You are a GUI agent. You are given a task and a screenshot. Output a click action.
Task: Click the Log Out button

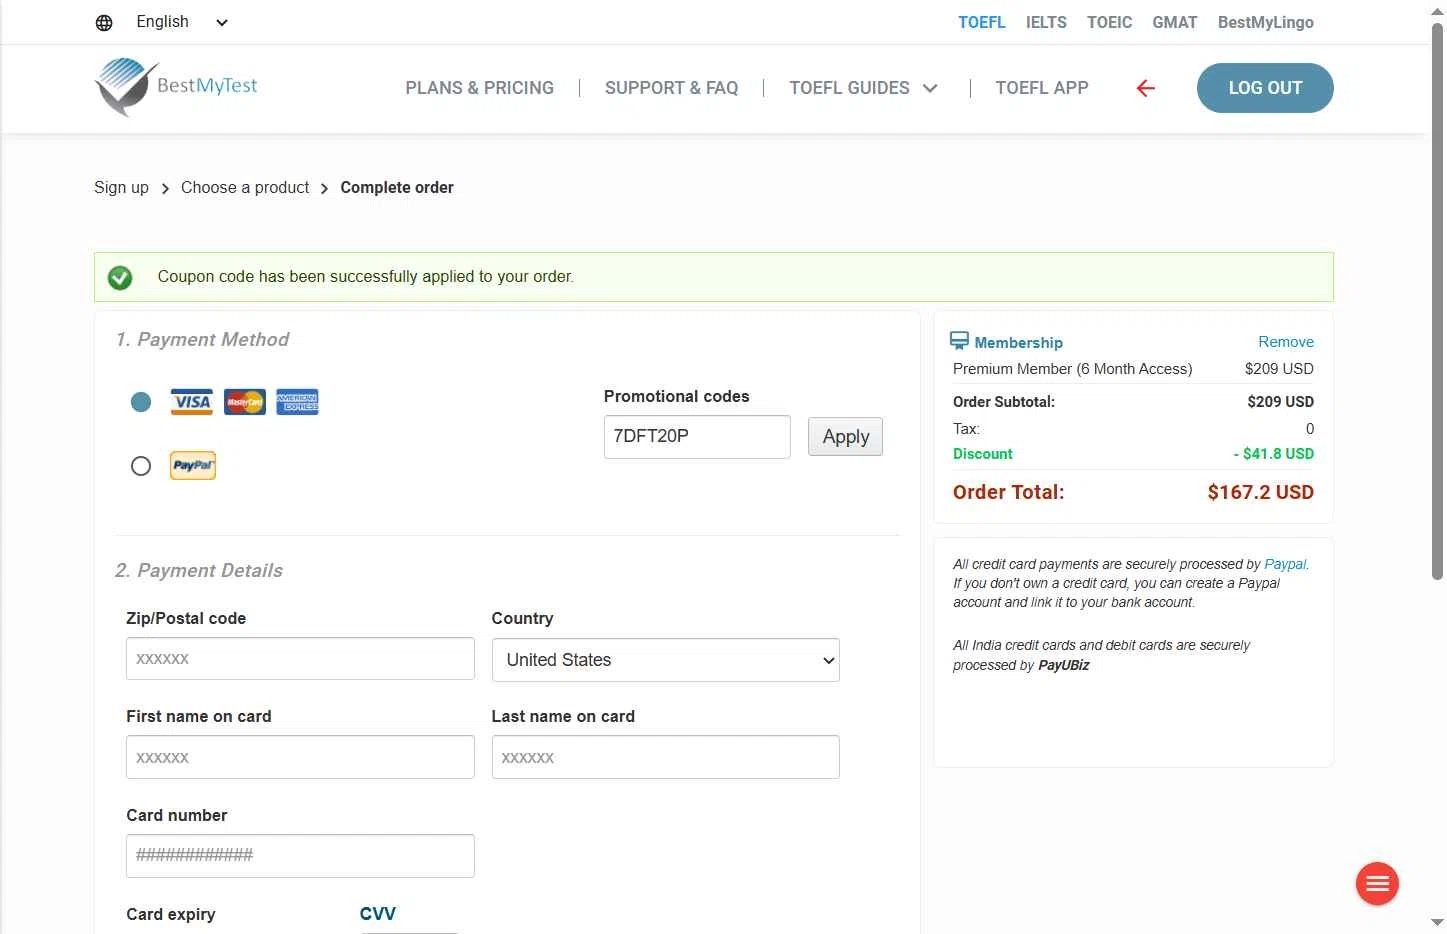(x=1264, y=88)
